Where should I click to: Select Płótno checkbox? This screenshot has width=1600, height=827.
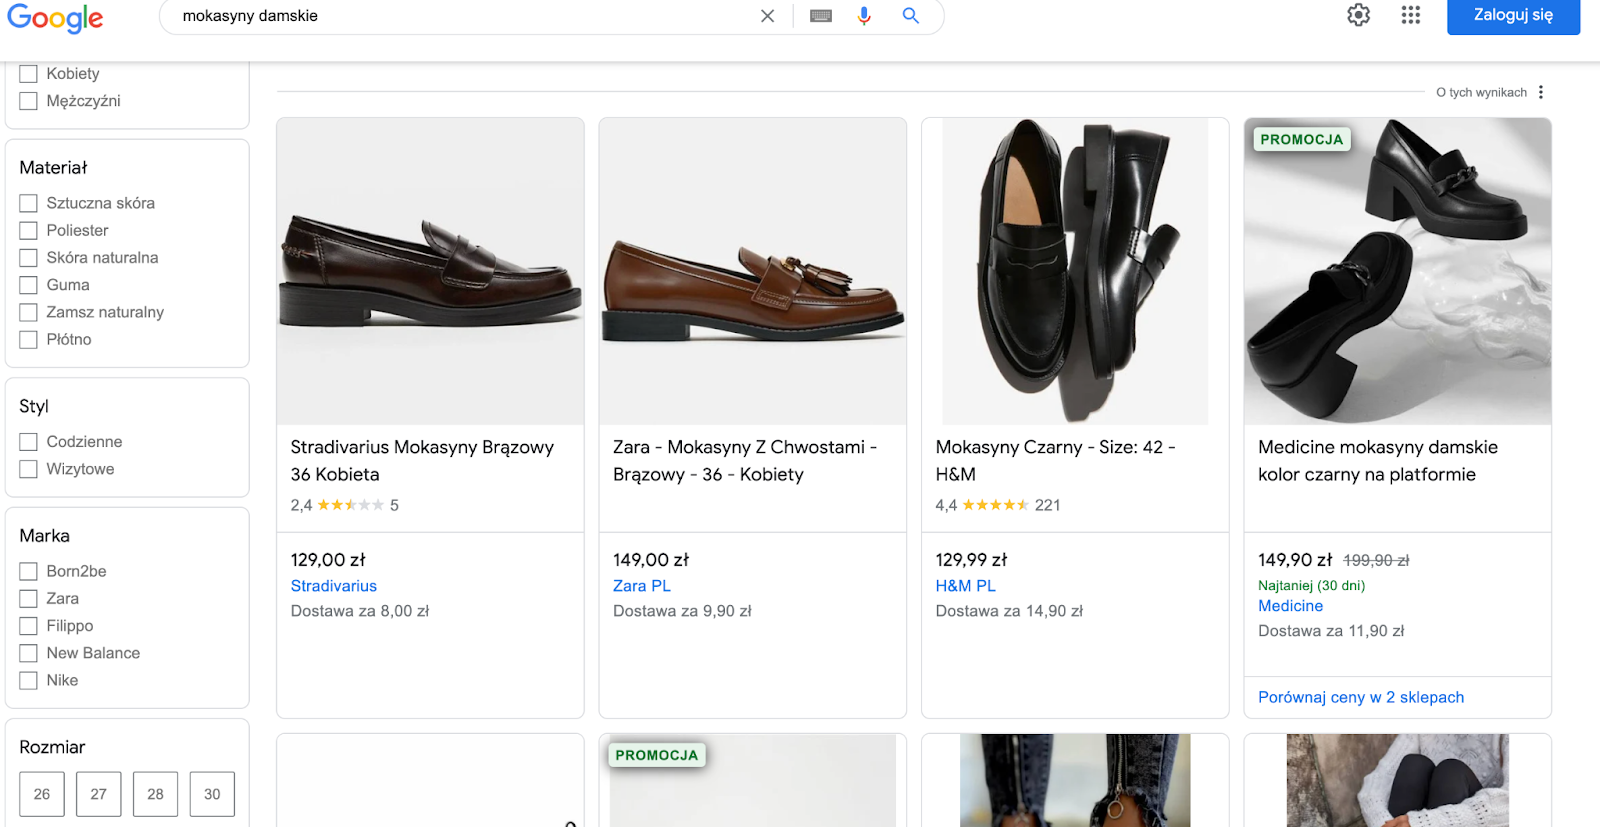(28, 340)
